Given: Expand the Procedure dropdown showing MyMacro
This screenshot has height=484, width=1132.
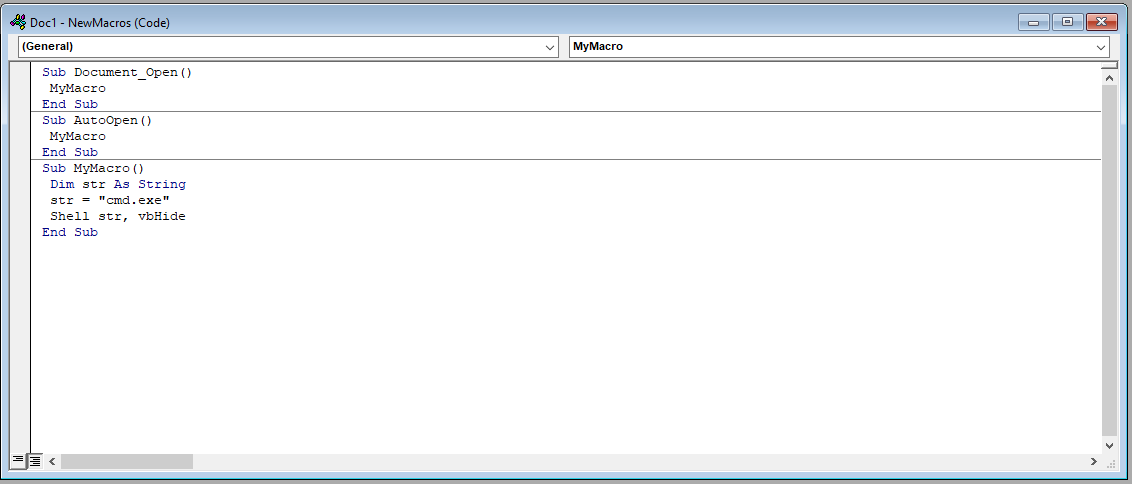Looking at the screenshot, I should click(x=1101, y=47).
